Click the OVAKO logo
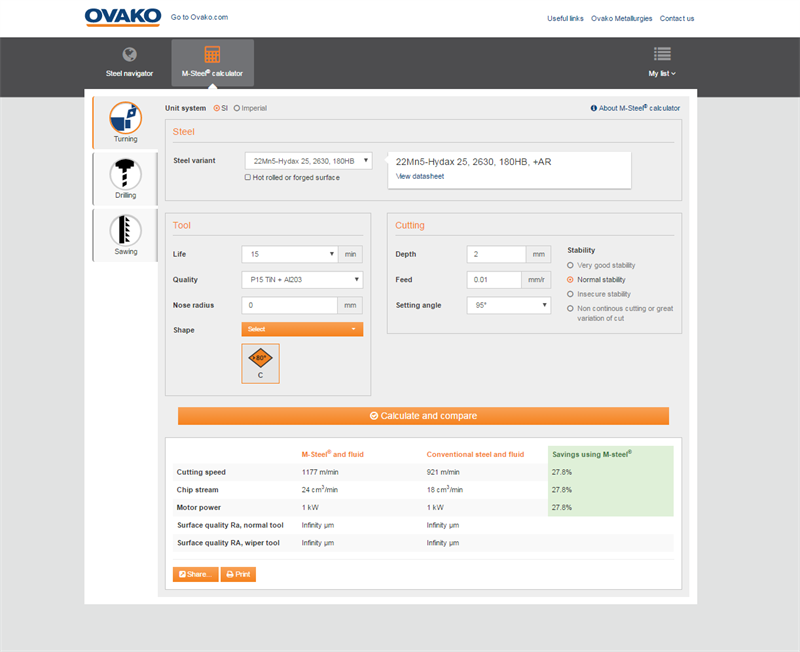The image size is (800, 652). 123,17
